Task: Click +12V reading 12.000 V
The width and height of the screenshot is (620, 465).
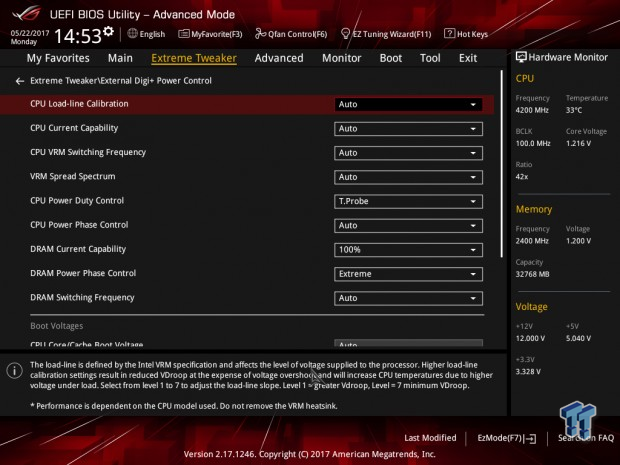Action: 530,339
